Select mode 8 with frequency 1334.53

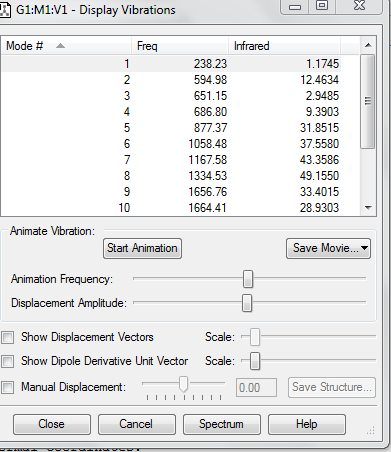171,176
